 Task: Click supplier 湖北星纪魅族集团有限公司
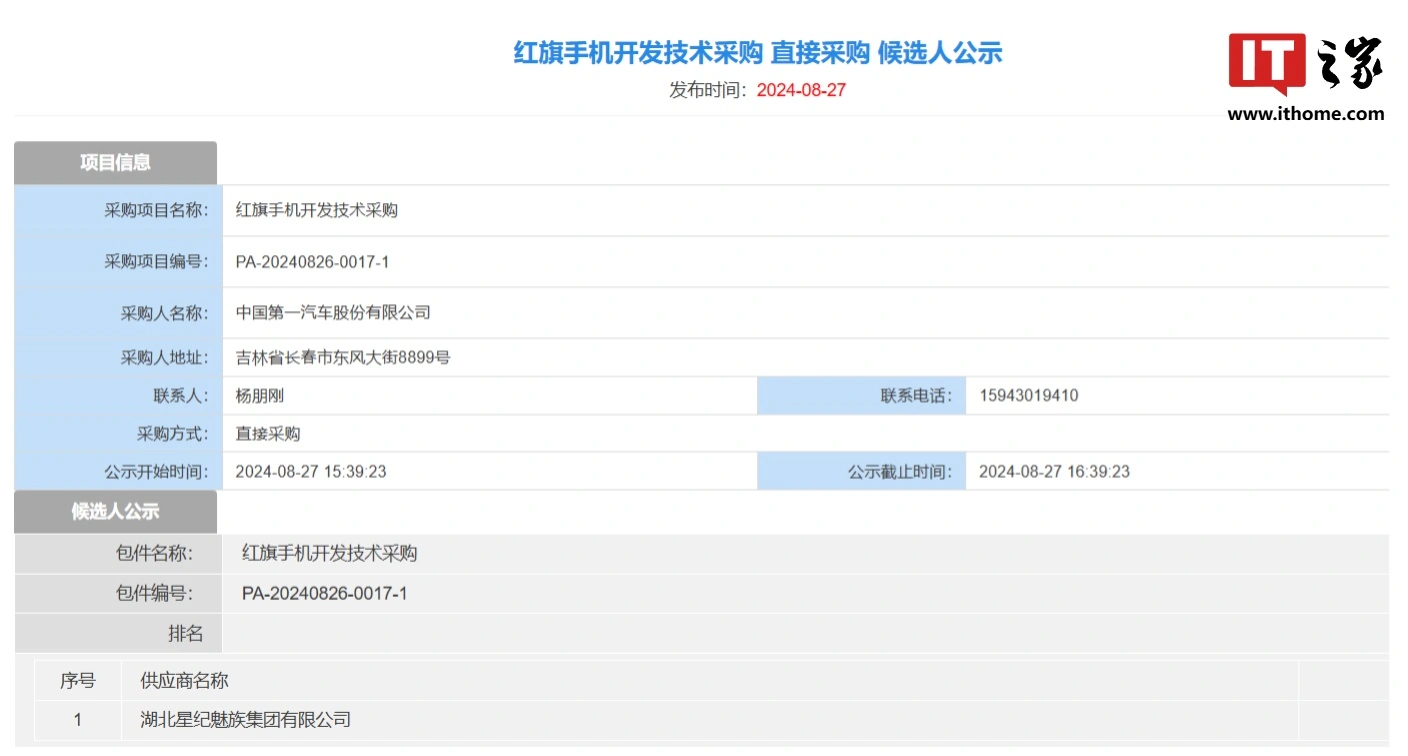tap(246, 720)
